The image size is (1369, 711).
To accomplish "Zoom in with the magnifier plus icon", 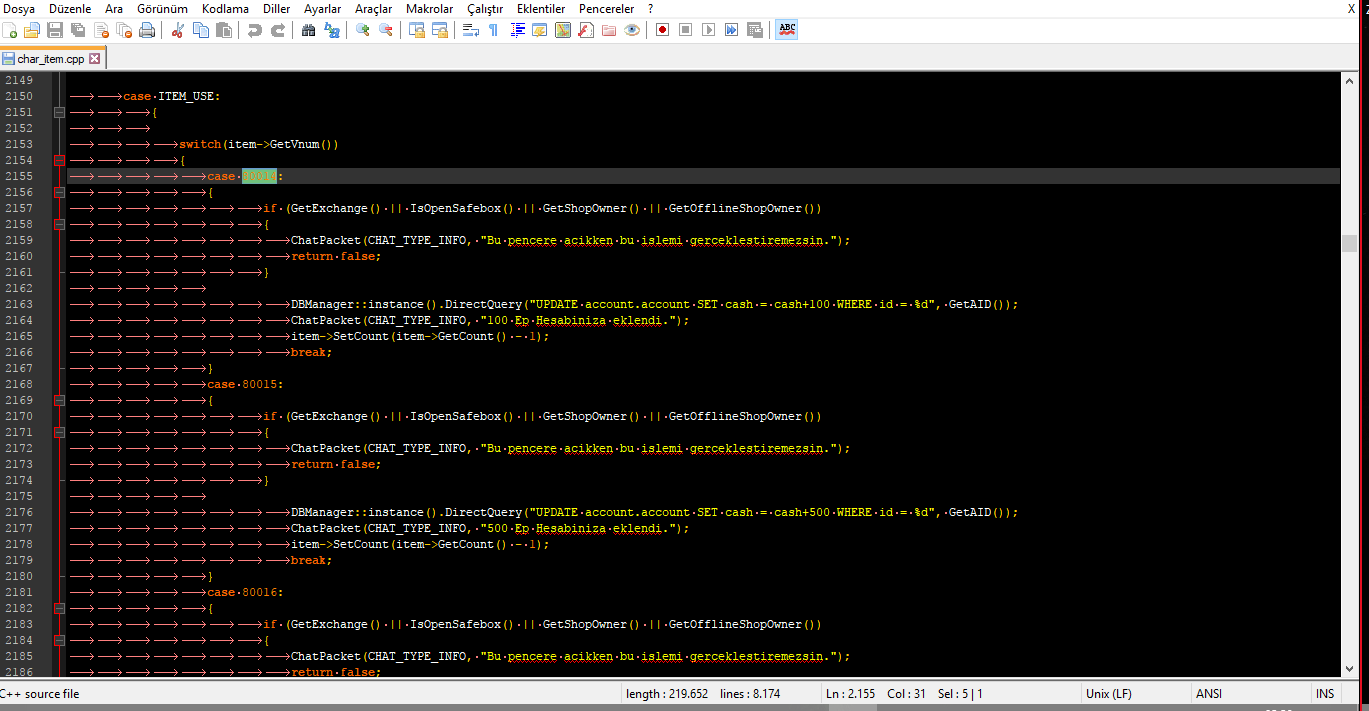I will (x=363, y=30).
